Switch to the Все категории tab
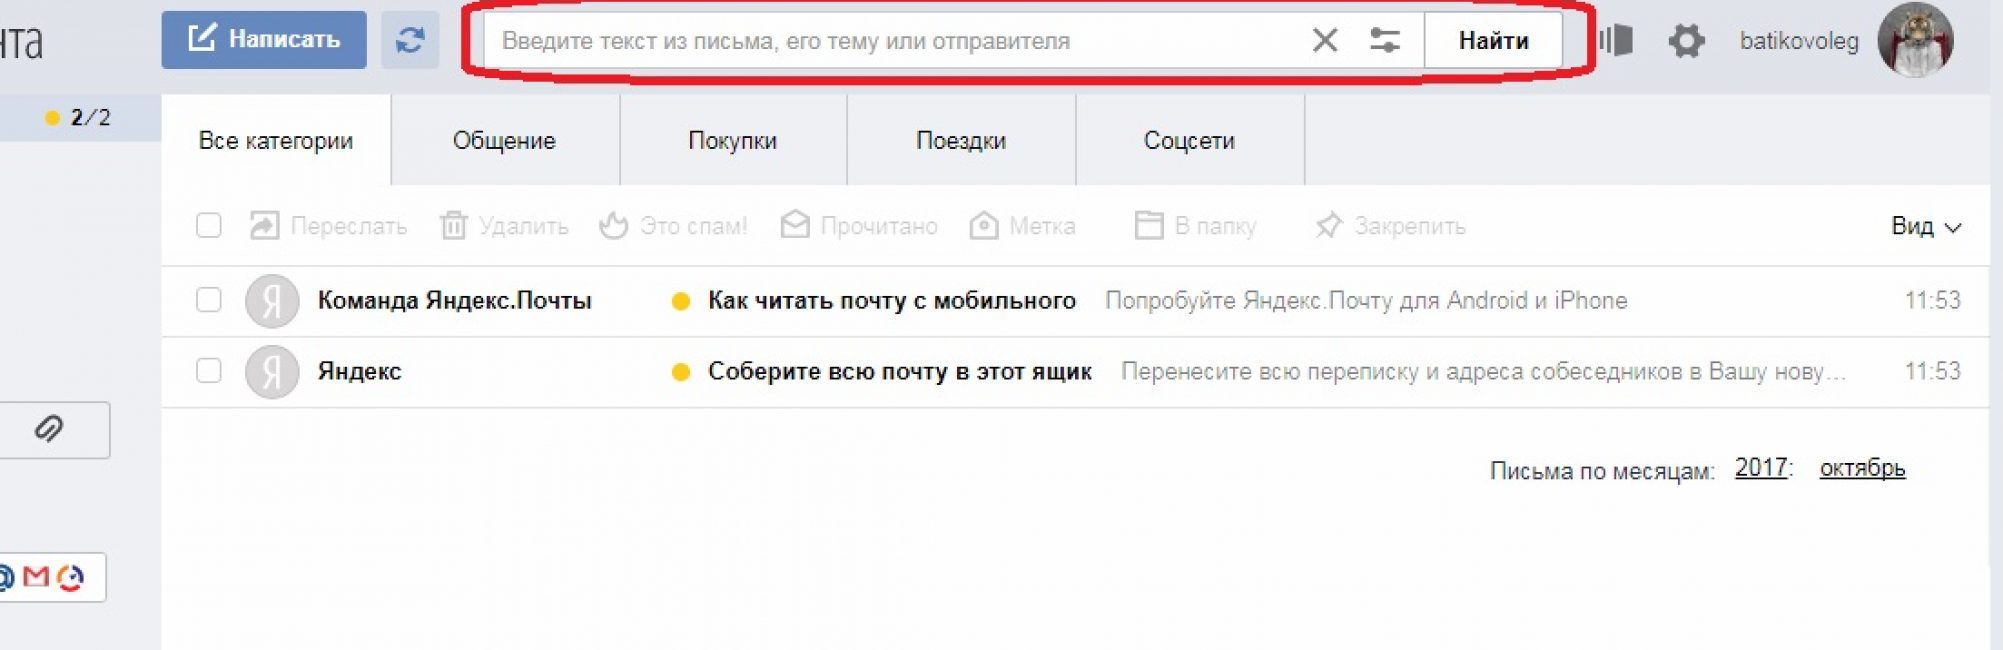 coord(276,141)
